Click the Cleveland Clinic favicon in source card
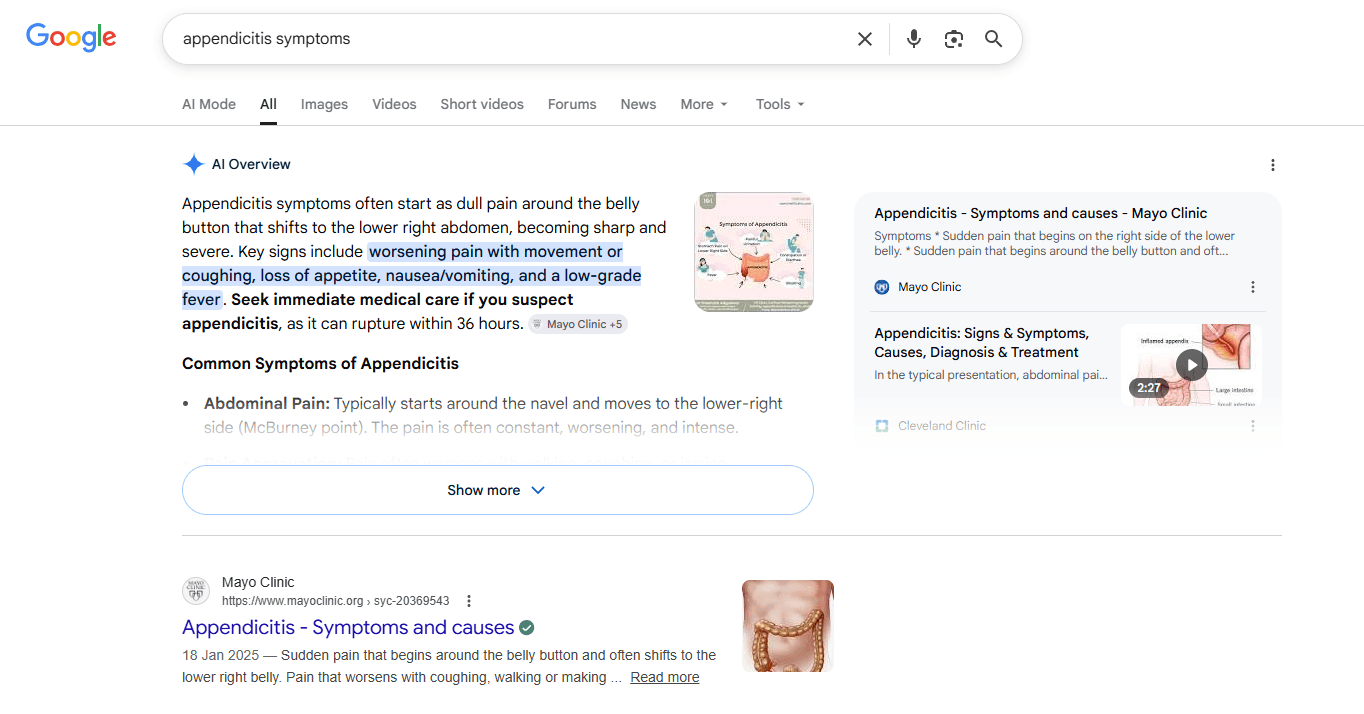Viewport: 1364px width, 714px height. (x=882, y=426)
